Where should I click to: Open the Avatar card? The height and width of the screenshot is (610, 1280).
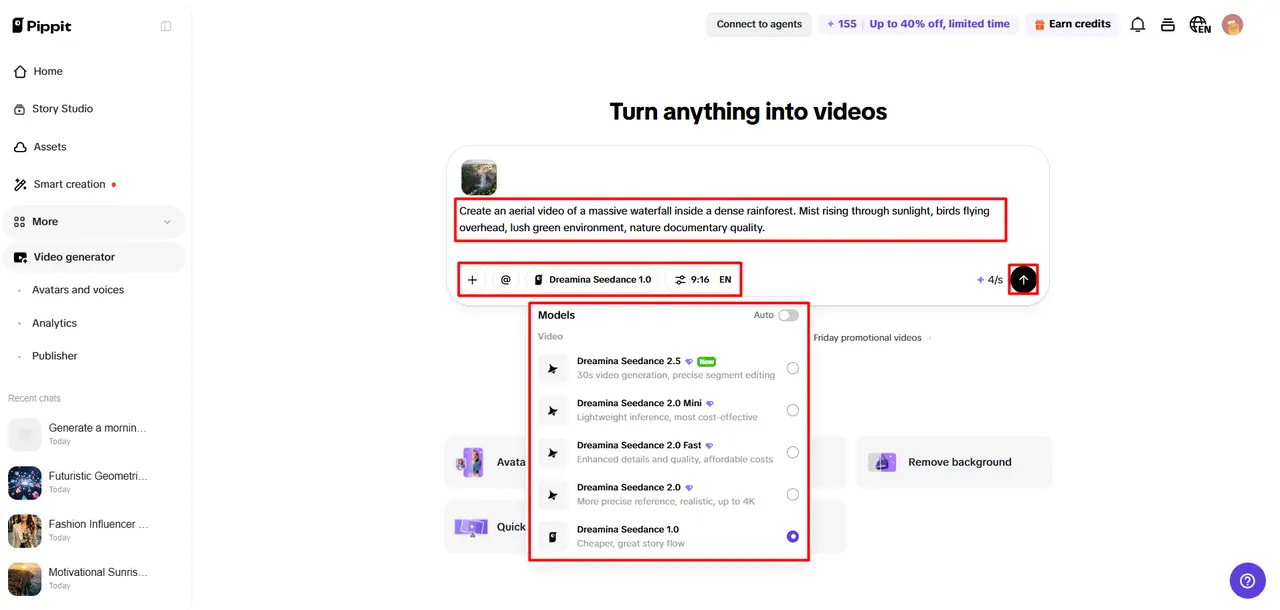coord(487,462)
